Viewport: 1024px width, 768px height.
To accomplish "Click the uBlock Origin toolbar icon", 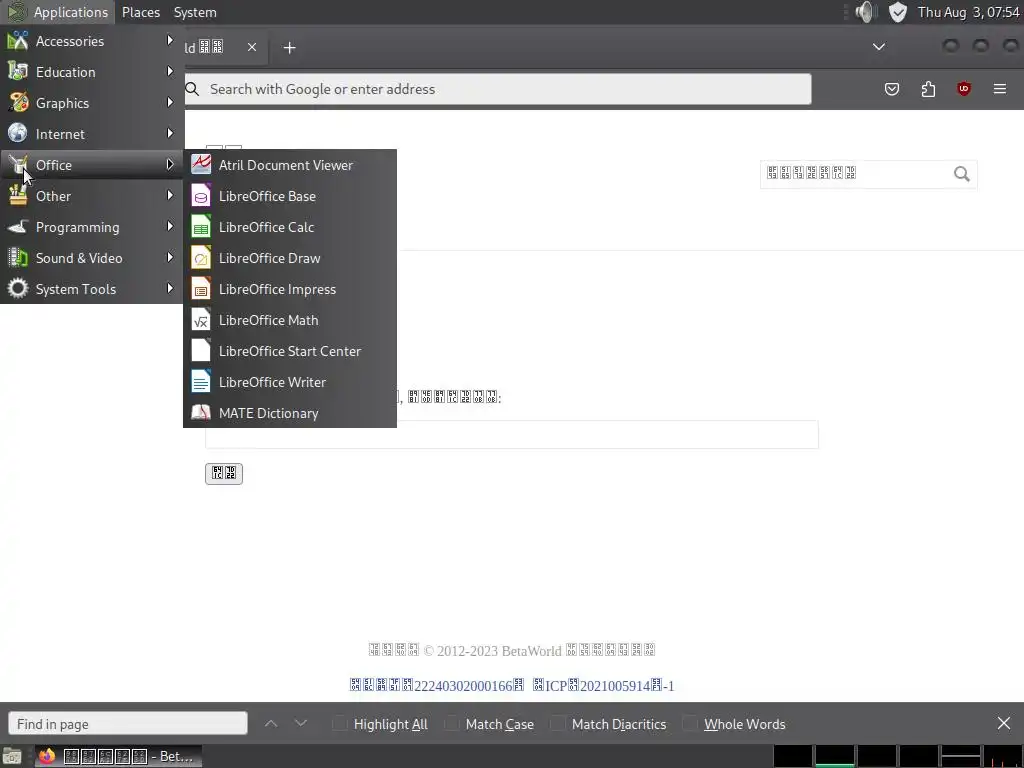I will (x=964, y=89).
